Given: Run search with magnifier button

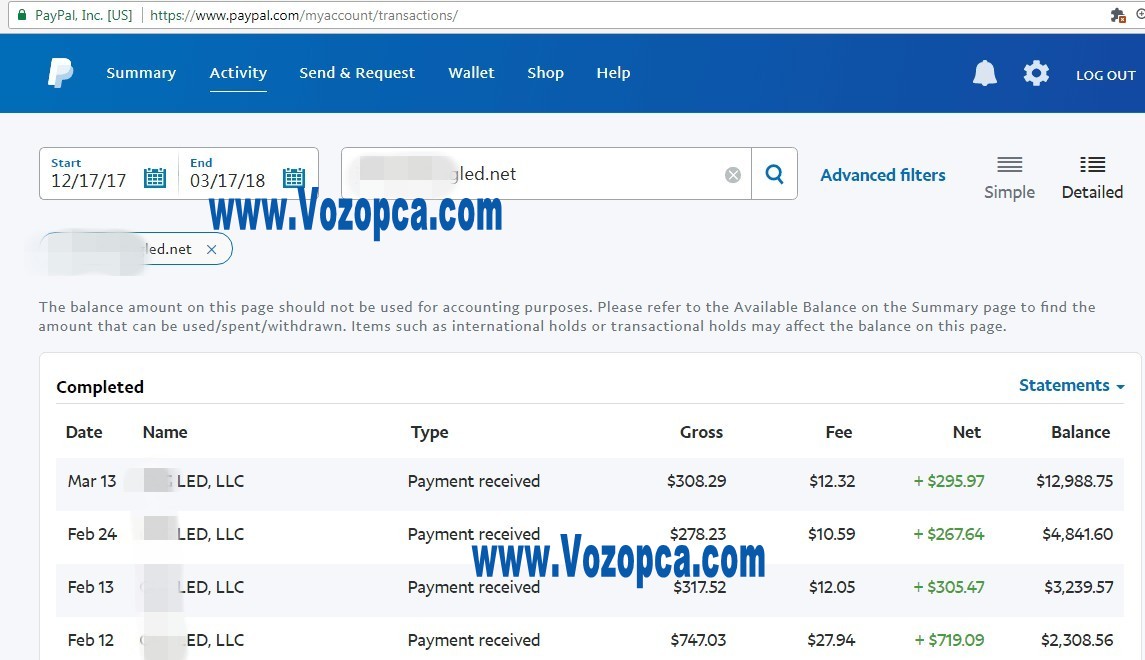Looking at the screenshot, I should (x=774, y=174).
